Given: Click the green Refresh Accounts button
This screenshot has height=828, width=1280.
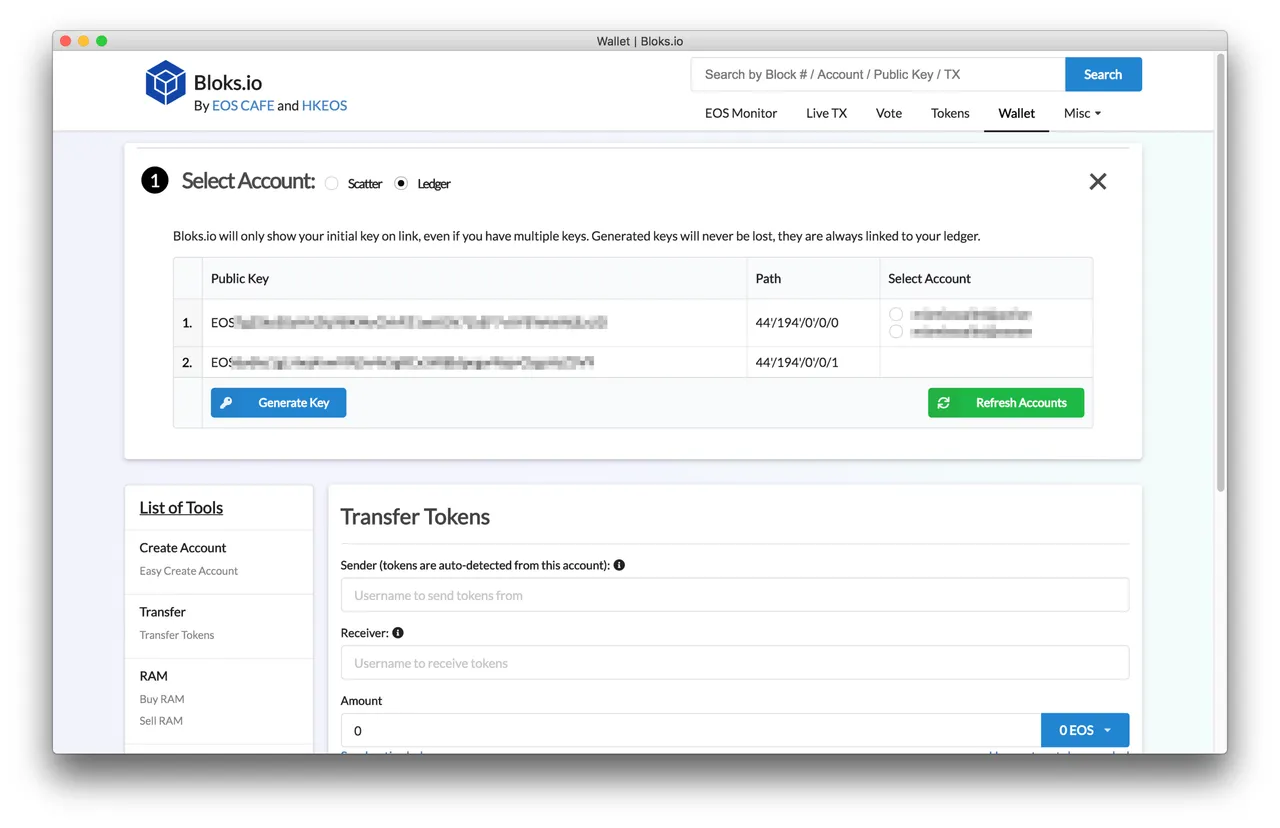Looking at the screenshot, I should (1006, 402).
